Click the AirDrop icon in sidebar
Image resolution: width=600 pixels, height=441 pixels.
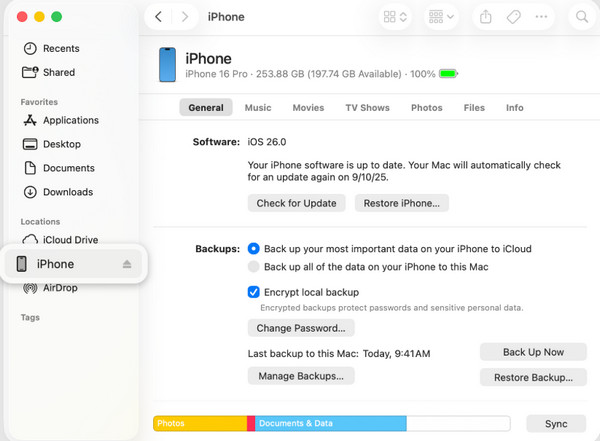coord(30,287)
